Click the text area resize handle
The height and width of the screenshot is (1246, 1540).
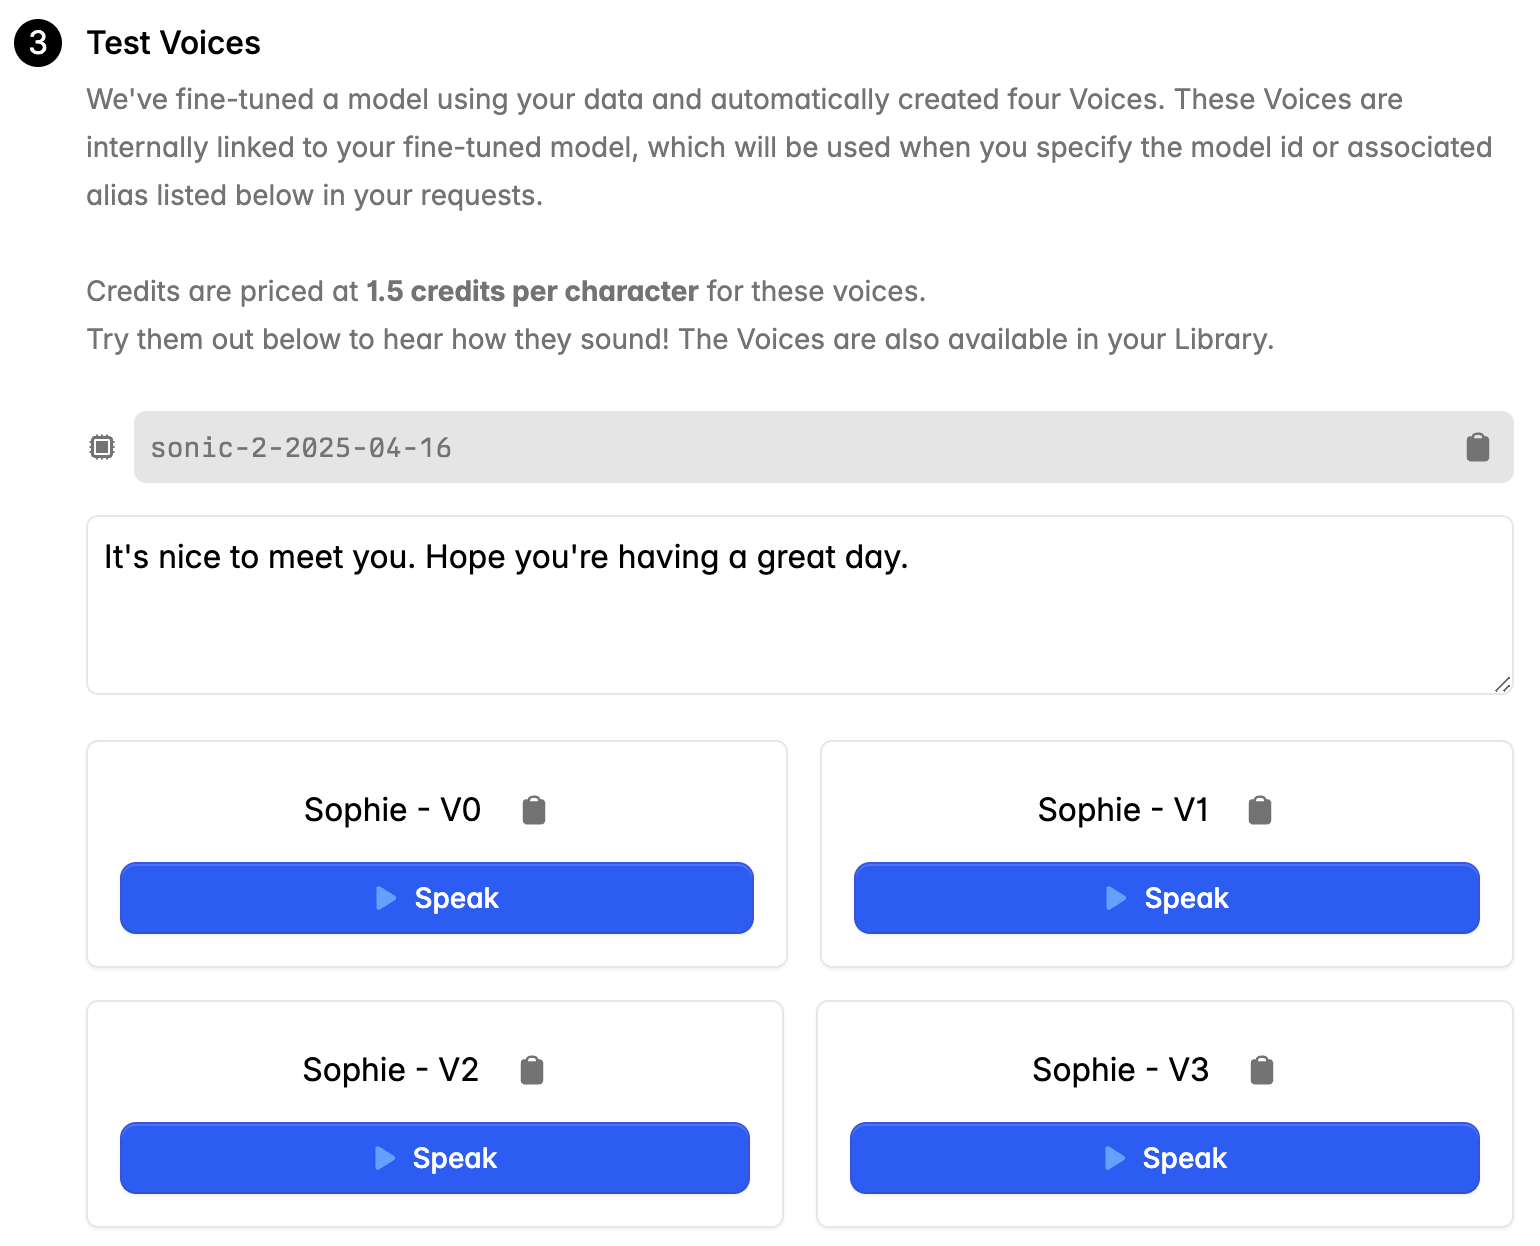[x=1502, y=684]
